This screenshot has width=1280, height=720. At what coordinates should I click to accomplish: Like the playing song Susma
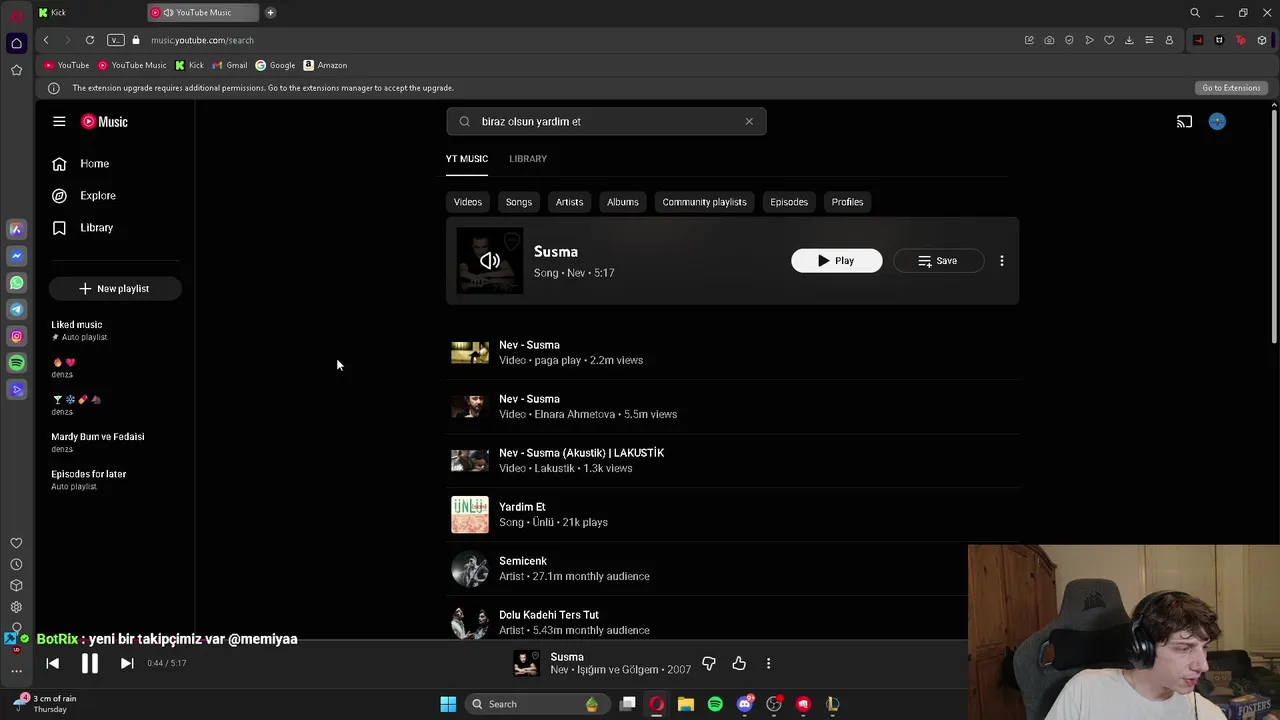[739, 663]
